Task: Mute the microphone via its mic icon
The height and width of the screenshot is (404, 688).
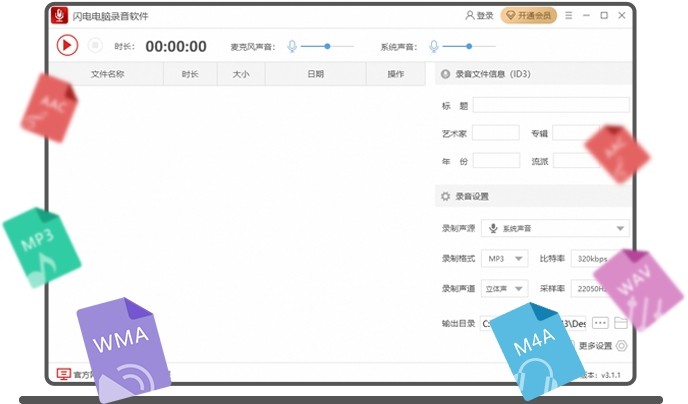Action: point(292,46)
